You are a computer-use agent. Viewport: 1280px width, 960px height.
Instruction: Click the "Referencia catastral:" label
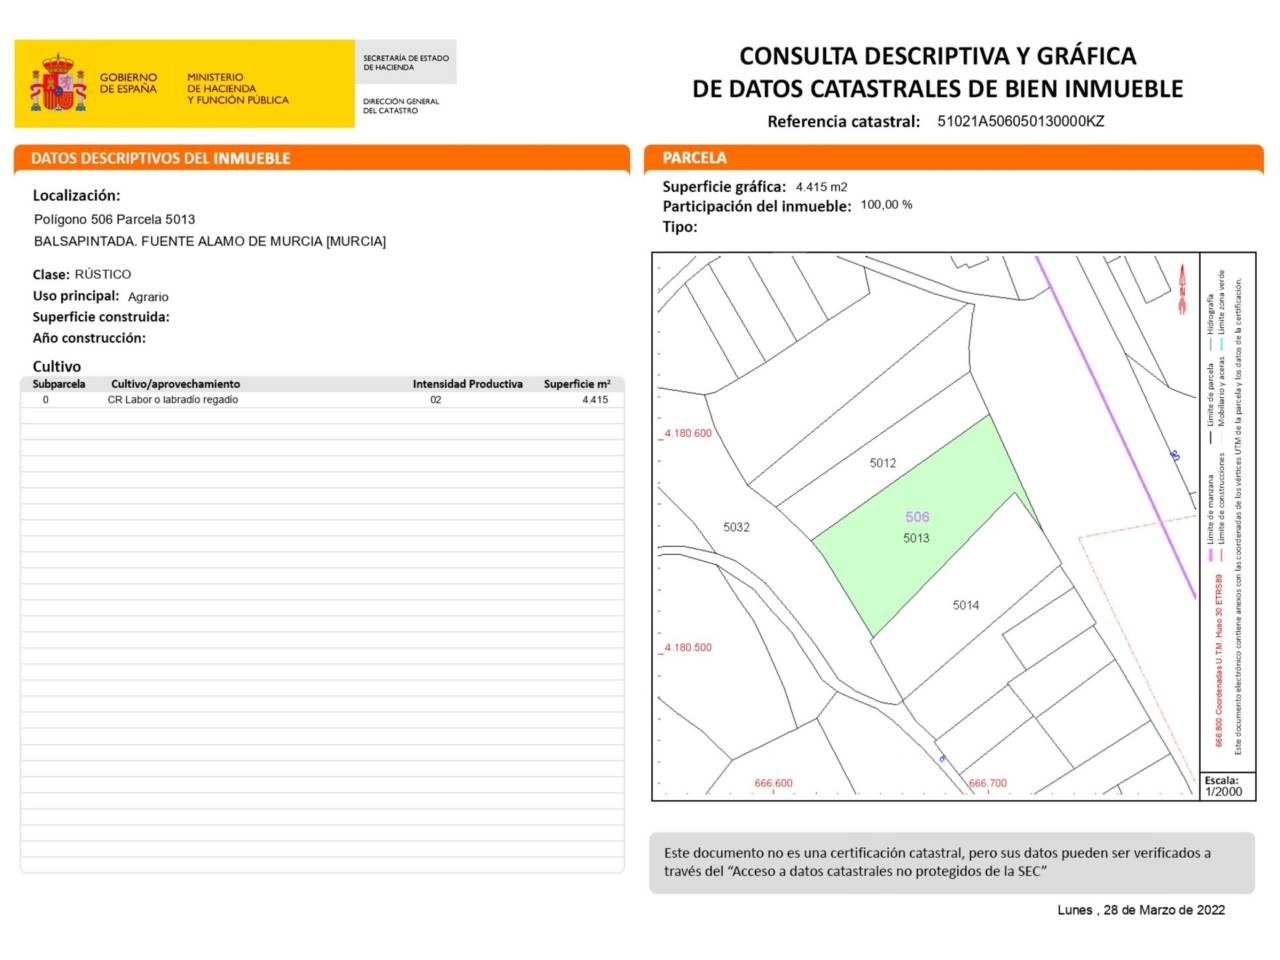[x=843, y=122]
